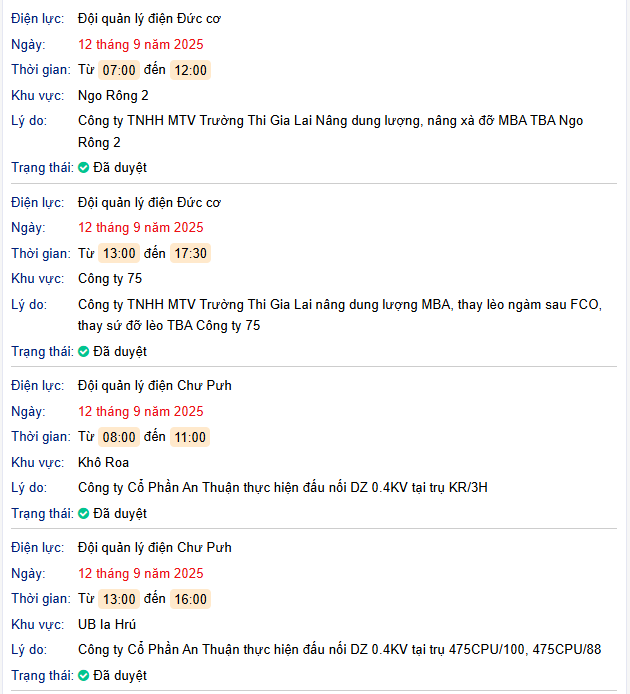The image size is (630, 694).
Task: Click the 12:00 end time badge
Action: 190,70
